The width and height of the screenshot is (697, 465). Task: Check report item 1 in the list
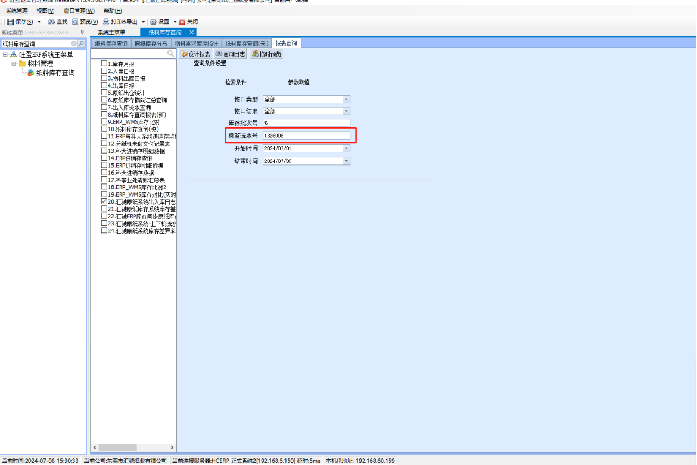click(104, 64)
